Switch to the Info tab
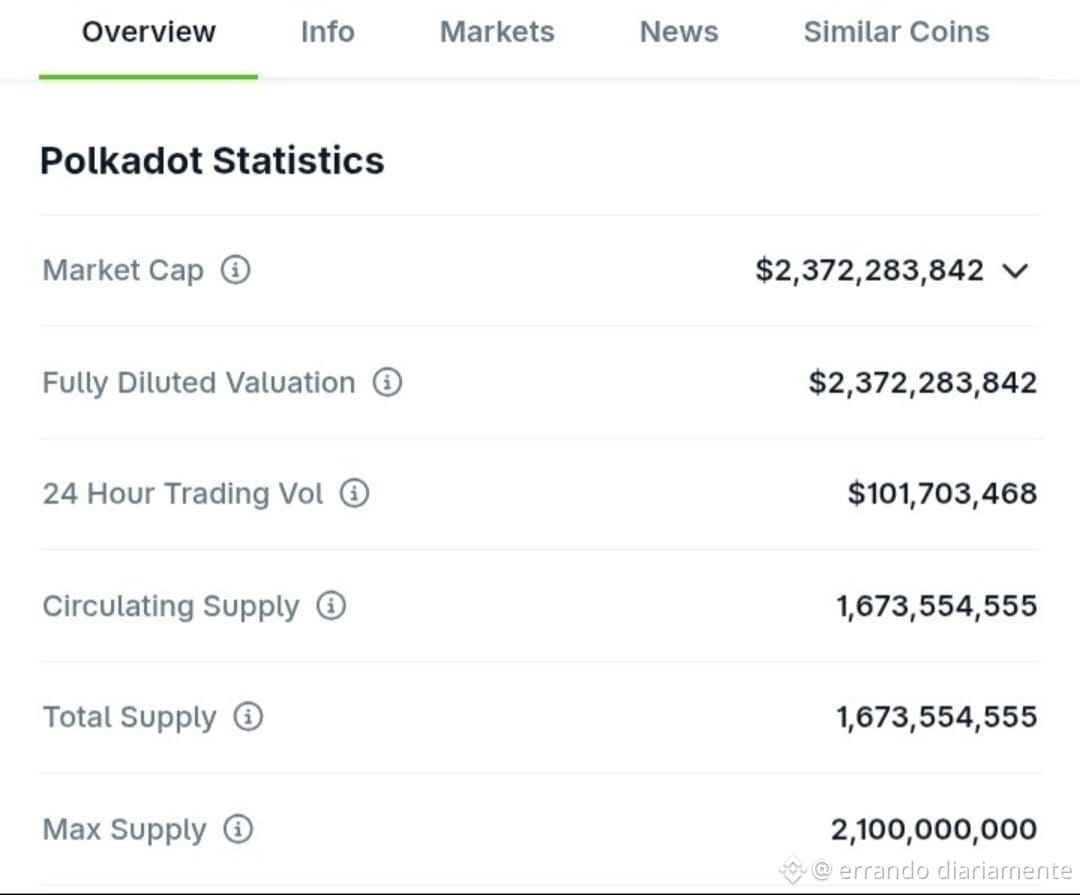The image size is (1080, 895). pyautogui.click(x=328, y=32)
